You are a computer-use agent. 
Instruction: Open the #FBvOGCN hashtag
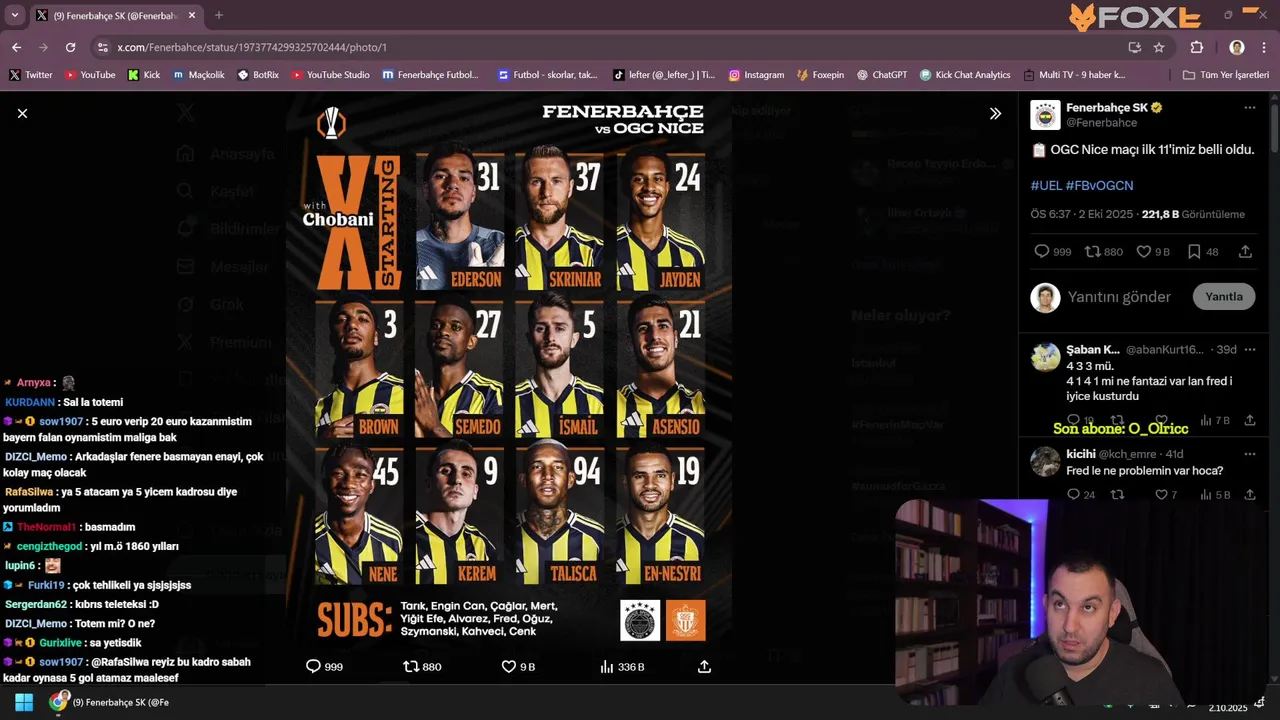click(x=1099, y=185)
